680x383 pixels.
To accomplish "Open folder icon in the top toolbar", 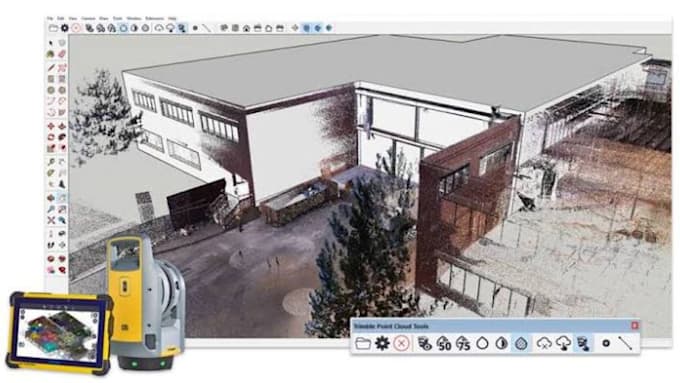I will [x=53, y=28].
